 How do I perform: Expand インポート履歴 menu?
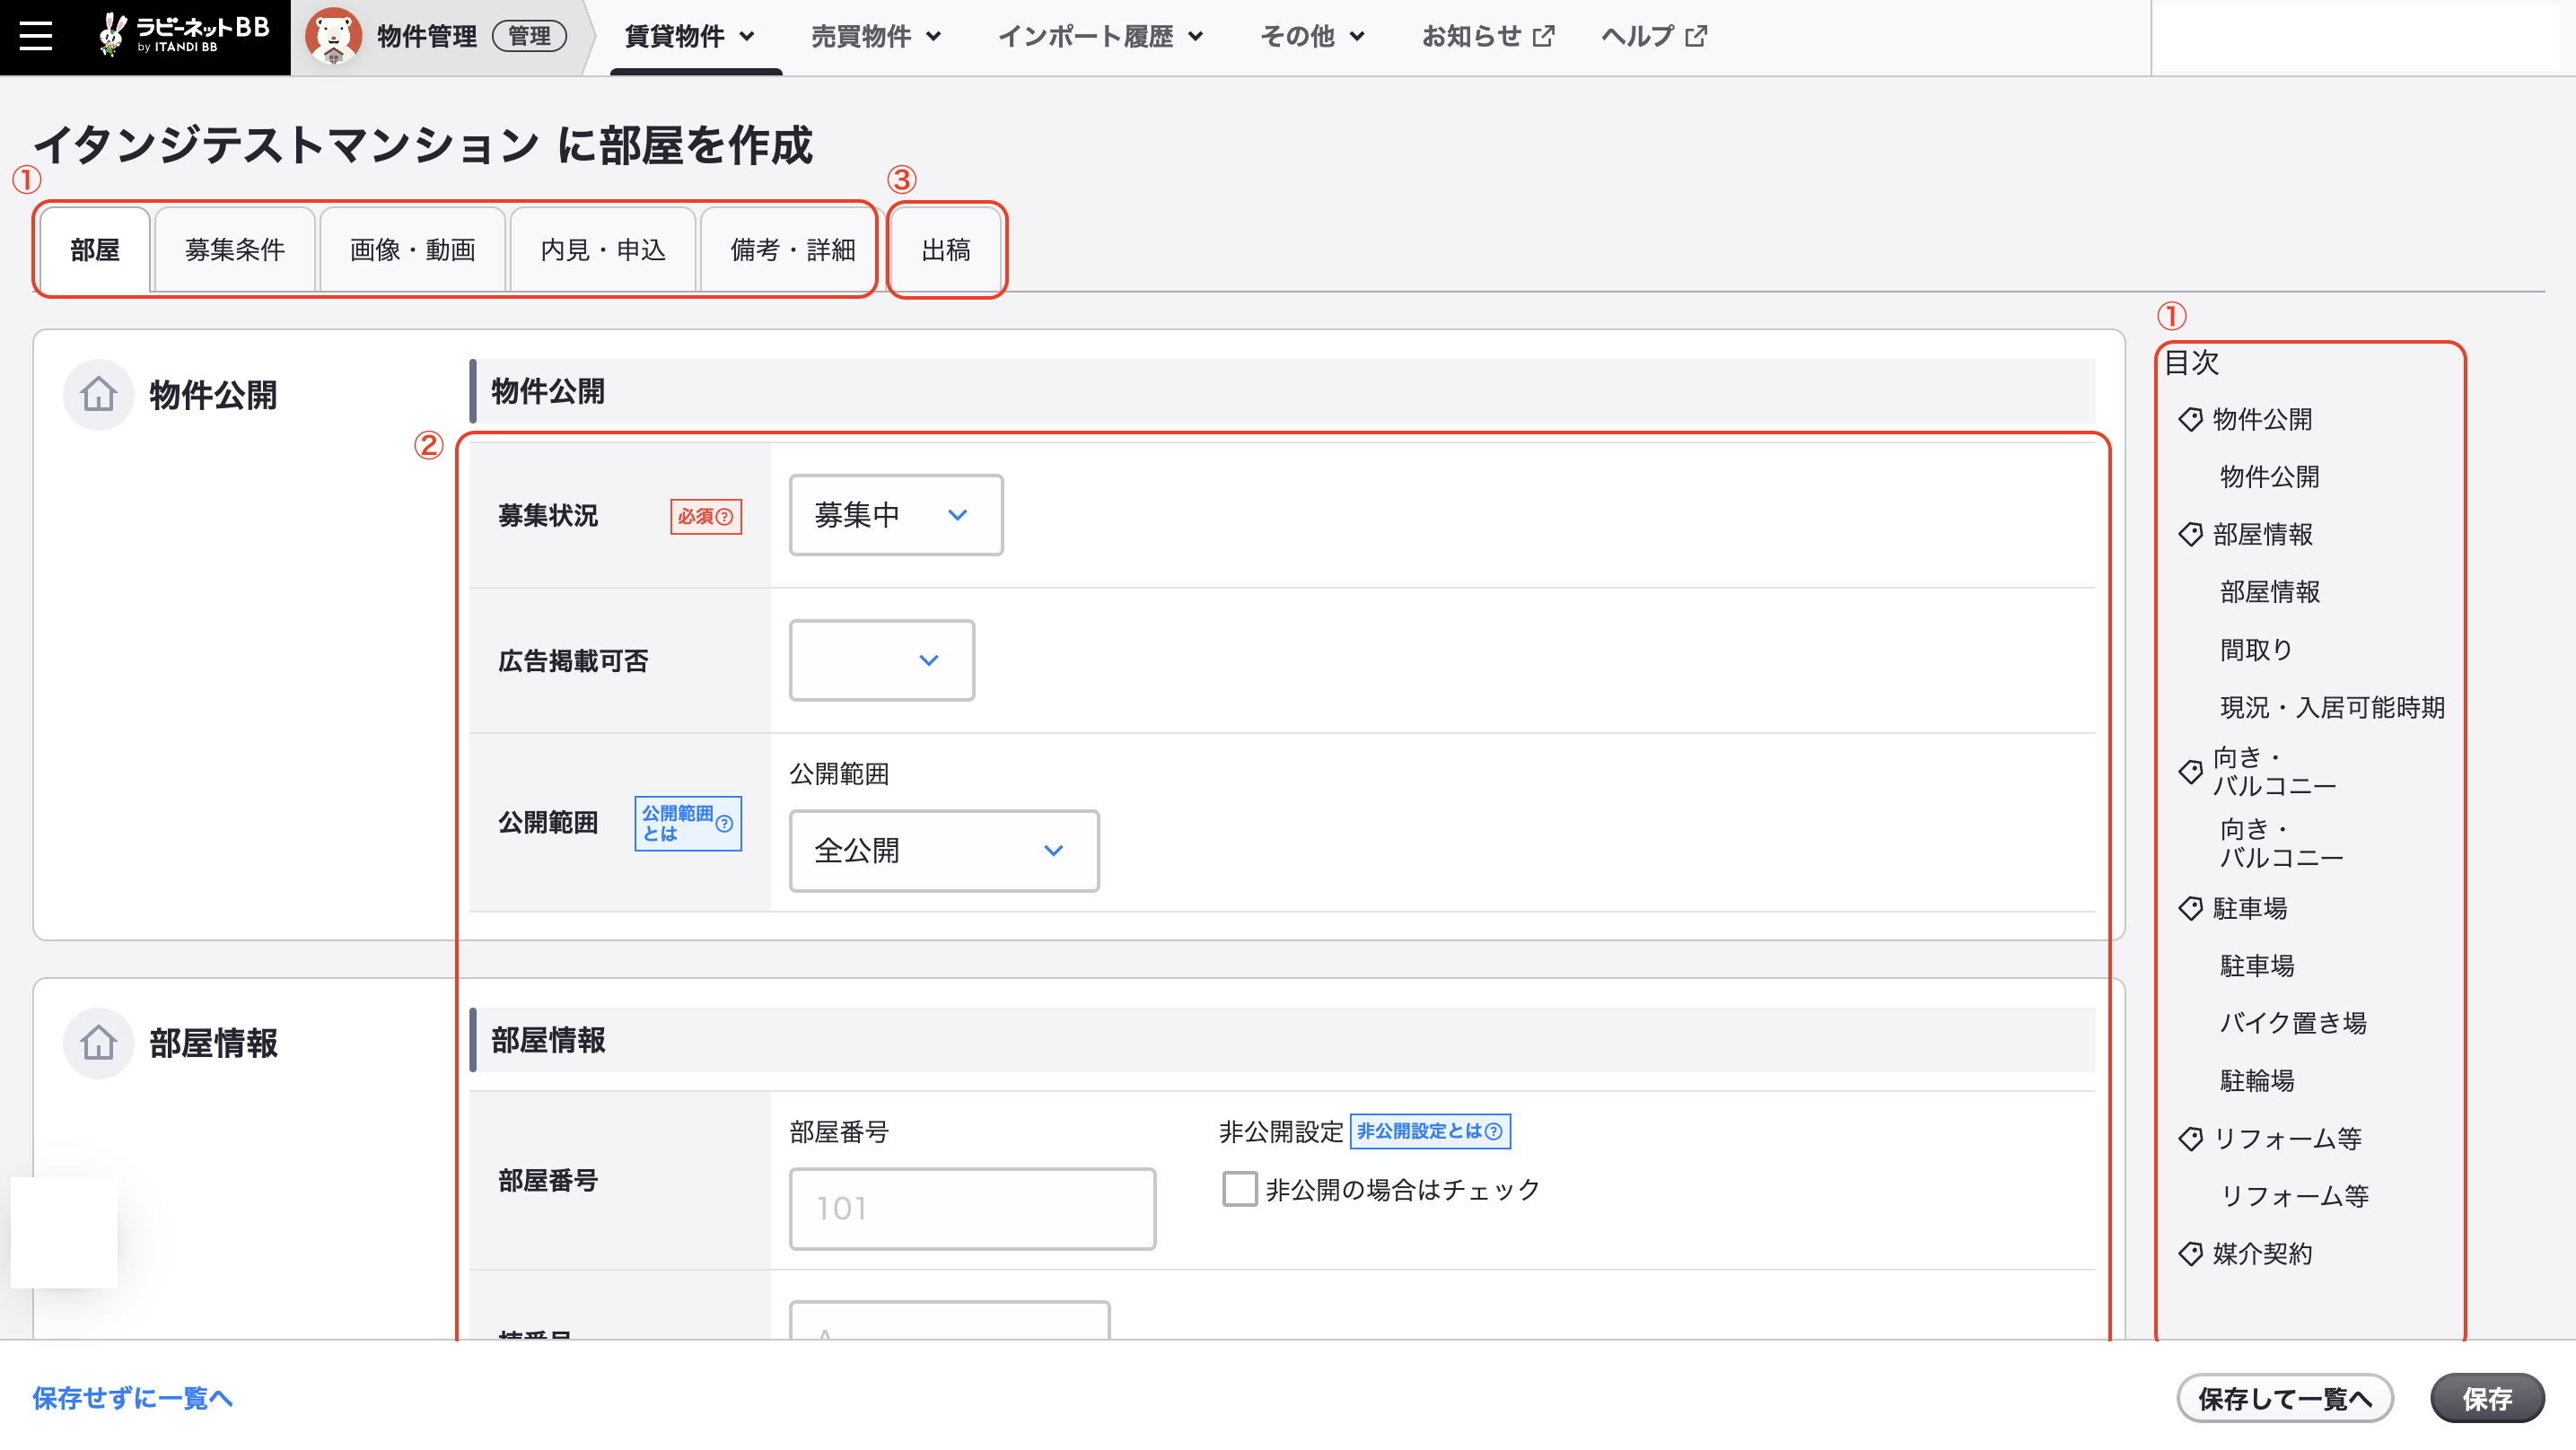click(1100, 37)
